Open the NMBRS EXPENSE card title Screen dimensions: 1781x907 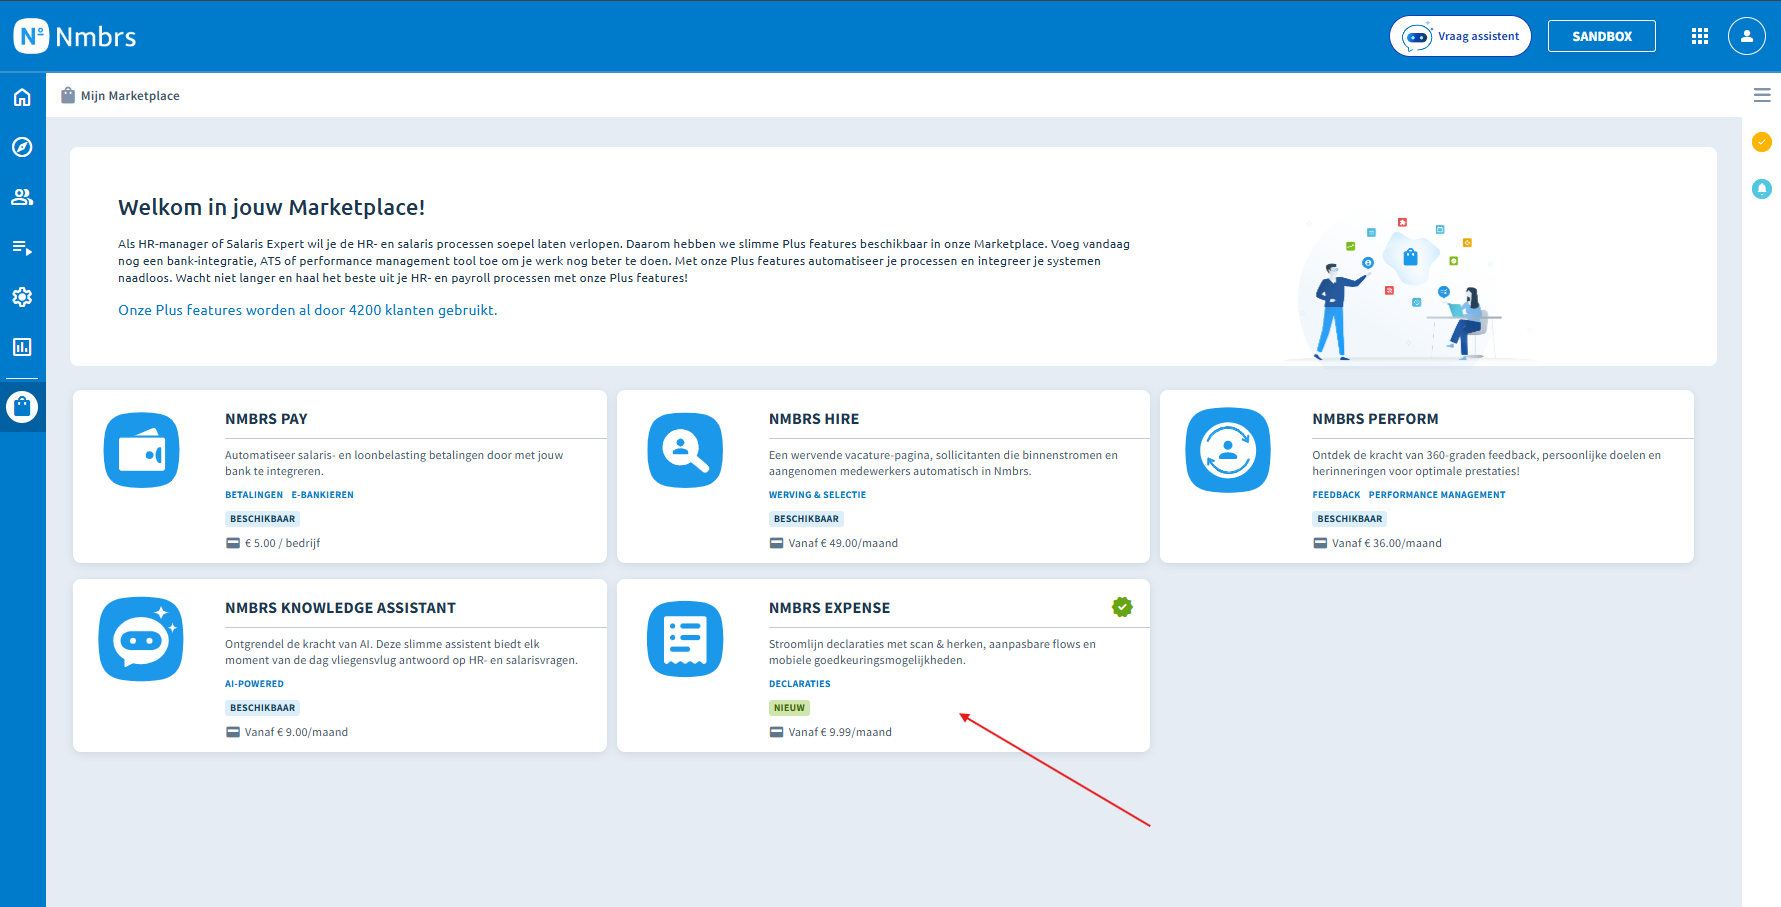coord(829,608)
